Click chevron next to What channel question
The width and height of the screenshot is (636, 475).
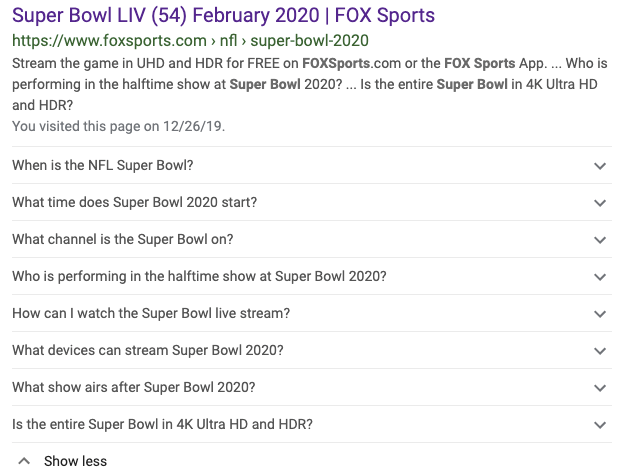click(x=600, y=240)
